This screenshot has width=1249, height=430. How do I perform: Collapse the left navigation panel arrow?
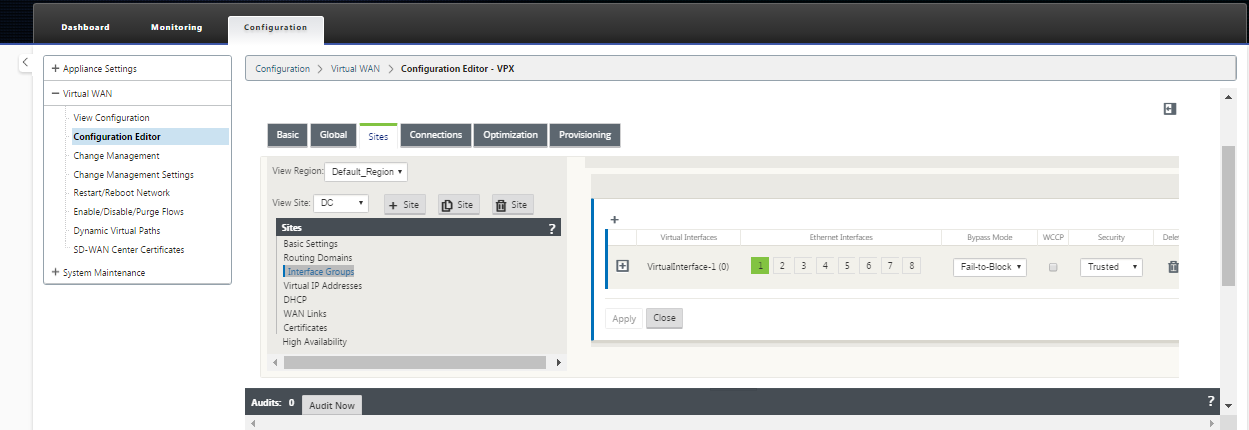[26, 63]
